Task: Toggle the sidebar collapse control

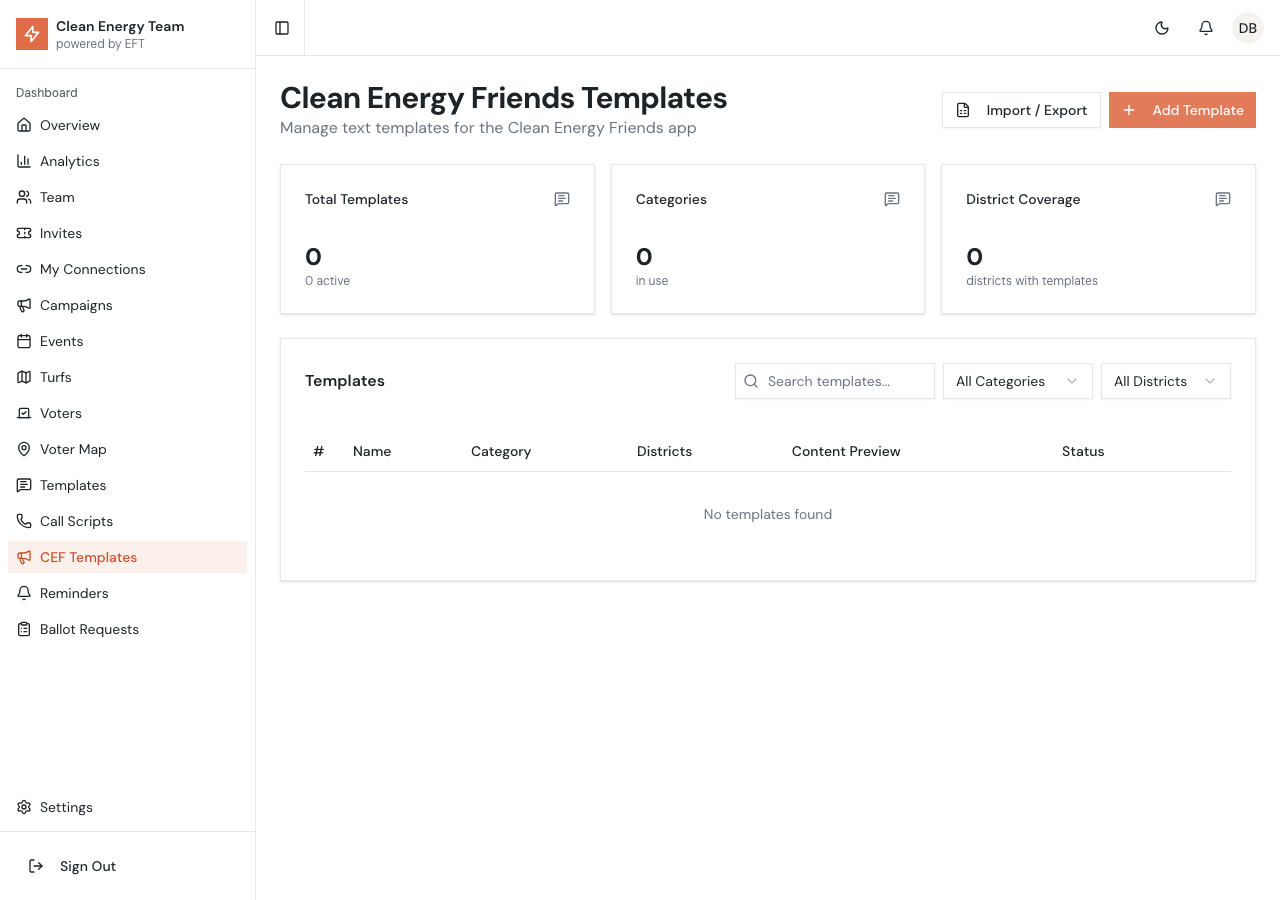Action: tap(281, 27)
